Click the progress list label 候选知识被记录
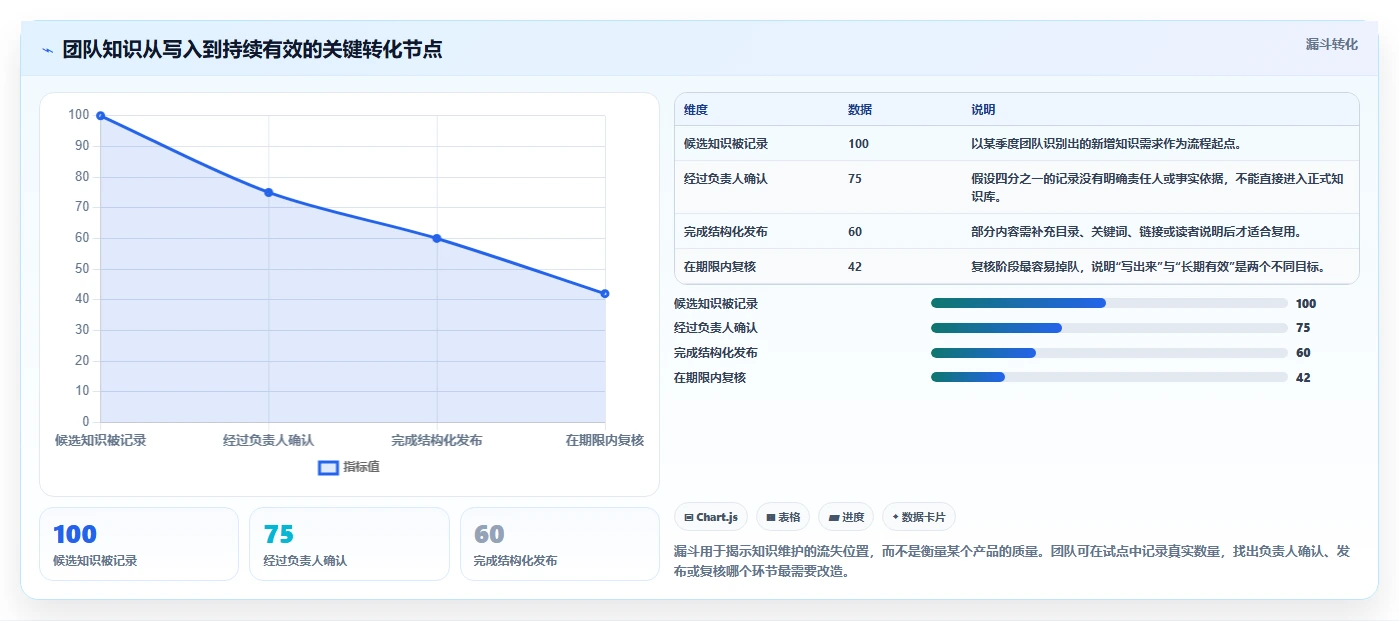This screenshot has height=621, width=1399. coord(716,304)
